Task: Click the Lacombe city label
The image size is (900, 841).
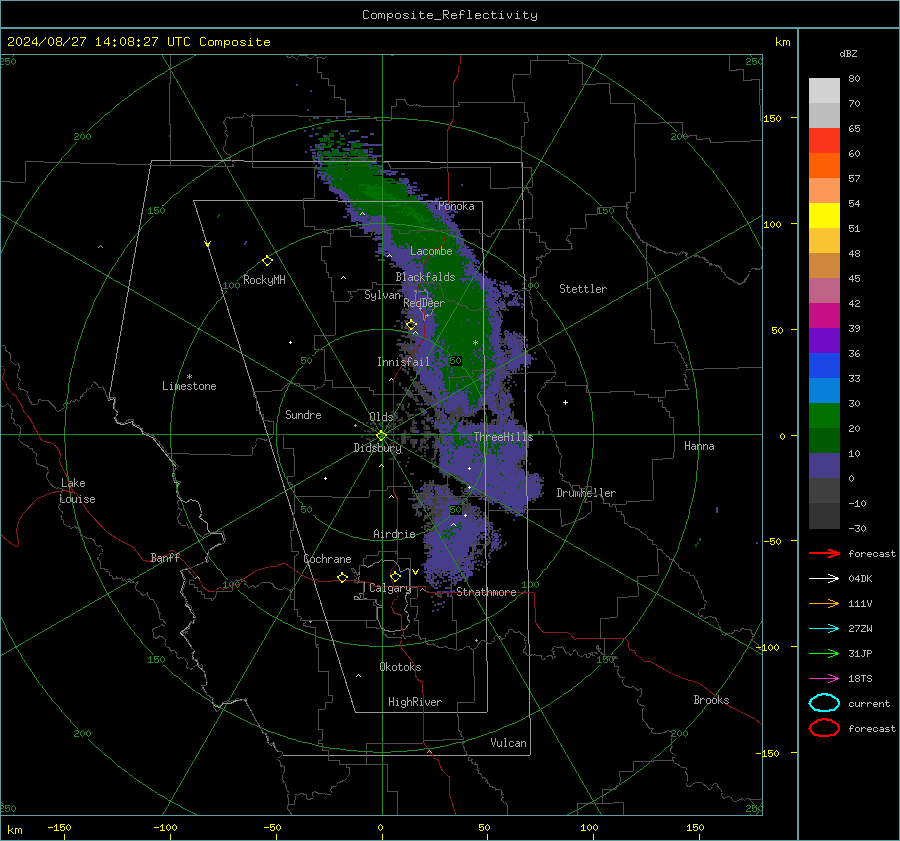Action: pos(431,251)
